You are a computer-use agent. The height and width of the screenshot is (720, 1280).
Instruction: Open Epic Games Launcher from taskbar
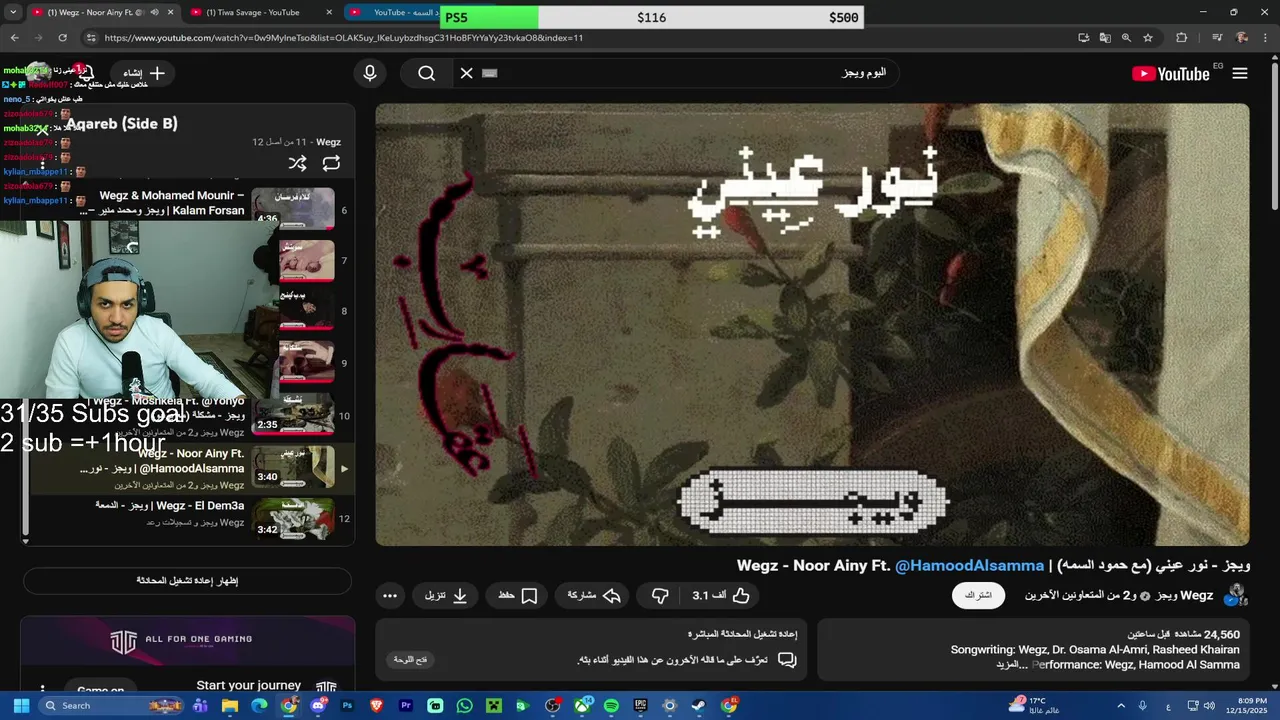[640, 706]
